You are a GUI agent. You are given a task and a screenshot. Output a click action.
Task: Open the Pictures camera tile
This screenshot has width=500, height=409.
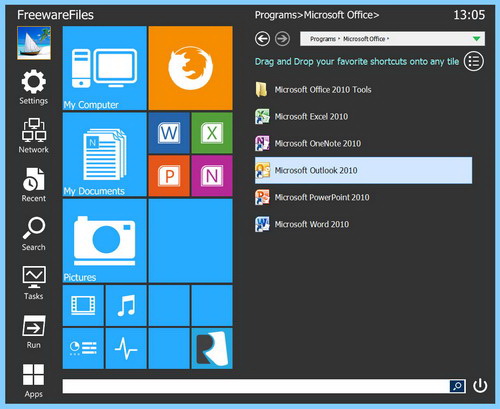[x=105, y=241]
